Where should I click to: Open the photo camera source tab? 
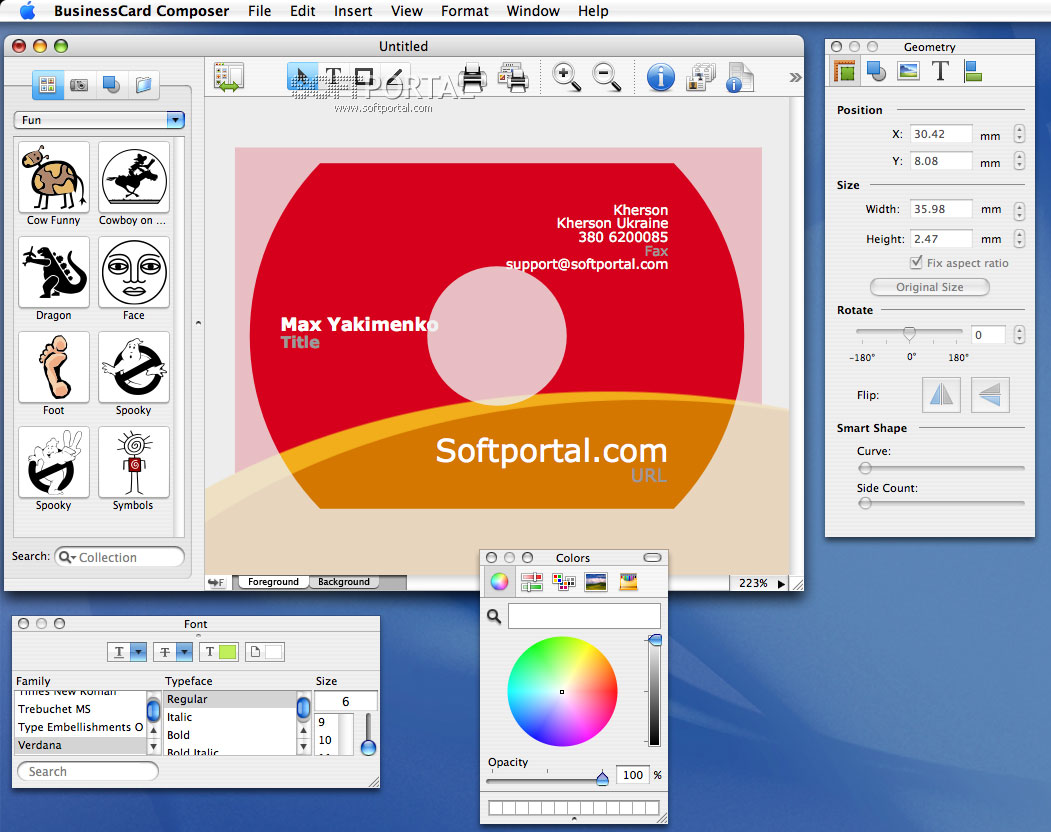click(x=79, y=84)
